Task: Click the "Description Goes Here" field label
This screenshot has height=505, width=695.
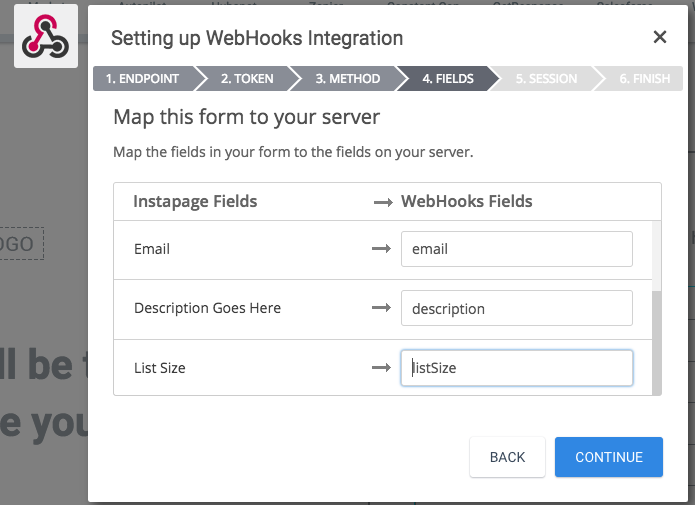Action: 207,308
